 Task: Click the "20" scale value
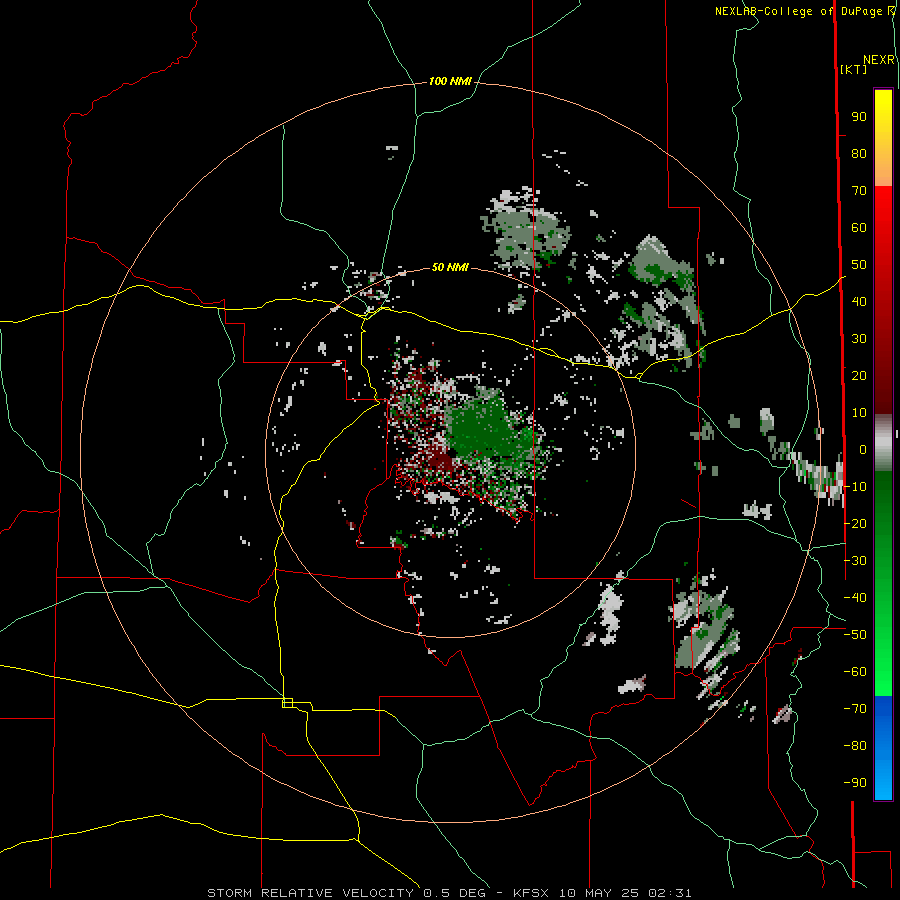[859, 376]
